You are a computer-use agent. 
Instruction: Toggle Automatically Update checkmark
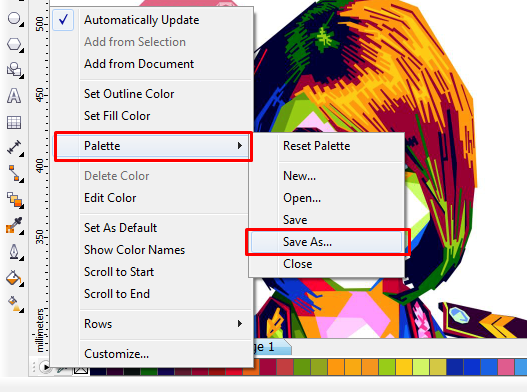click(x=63, y=20)
